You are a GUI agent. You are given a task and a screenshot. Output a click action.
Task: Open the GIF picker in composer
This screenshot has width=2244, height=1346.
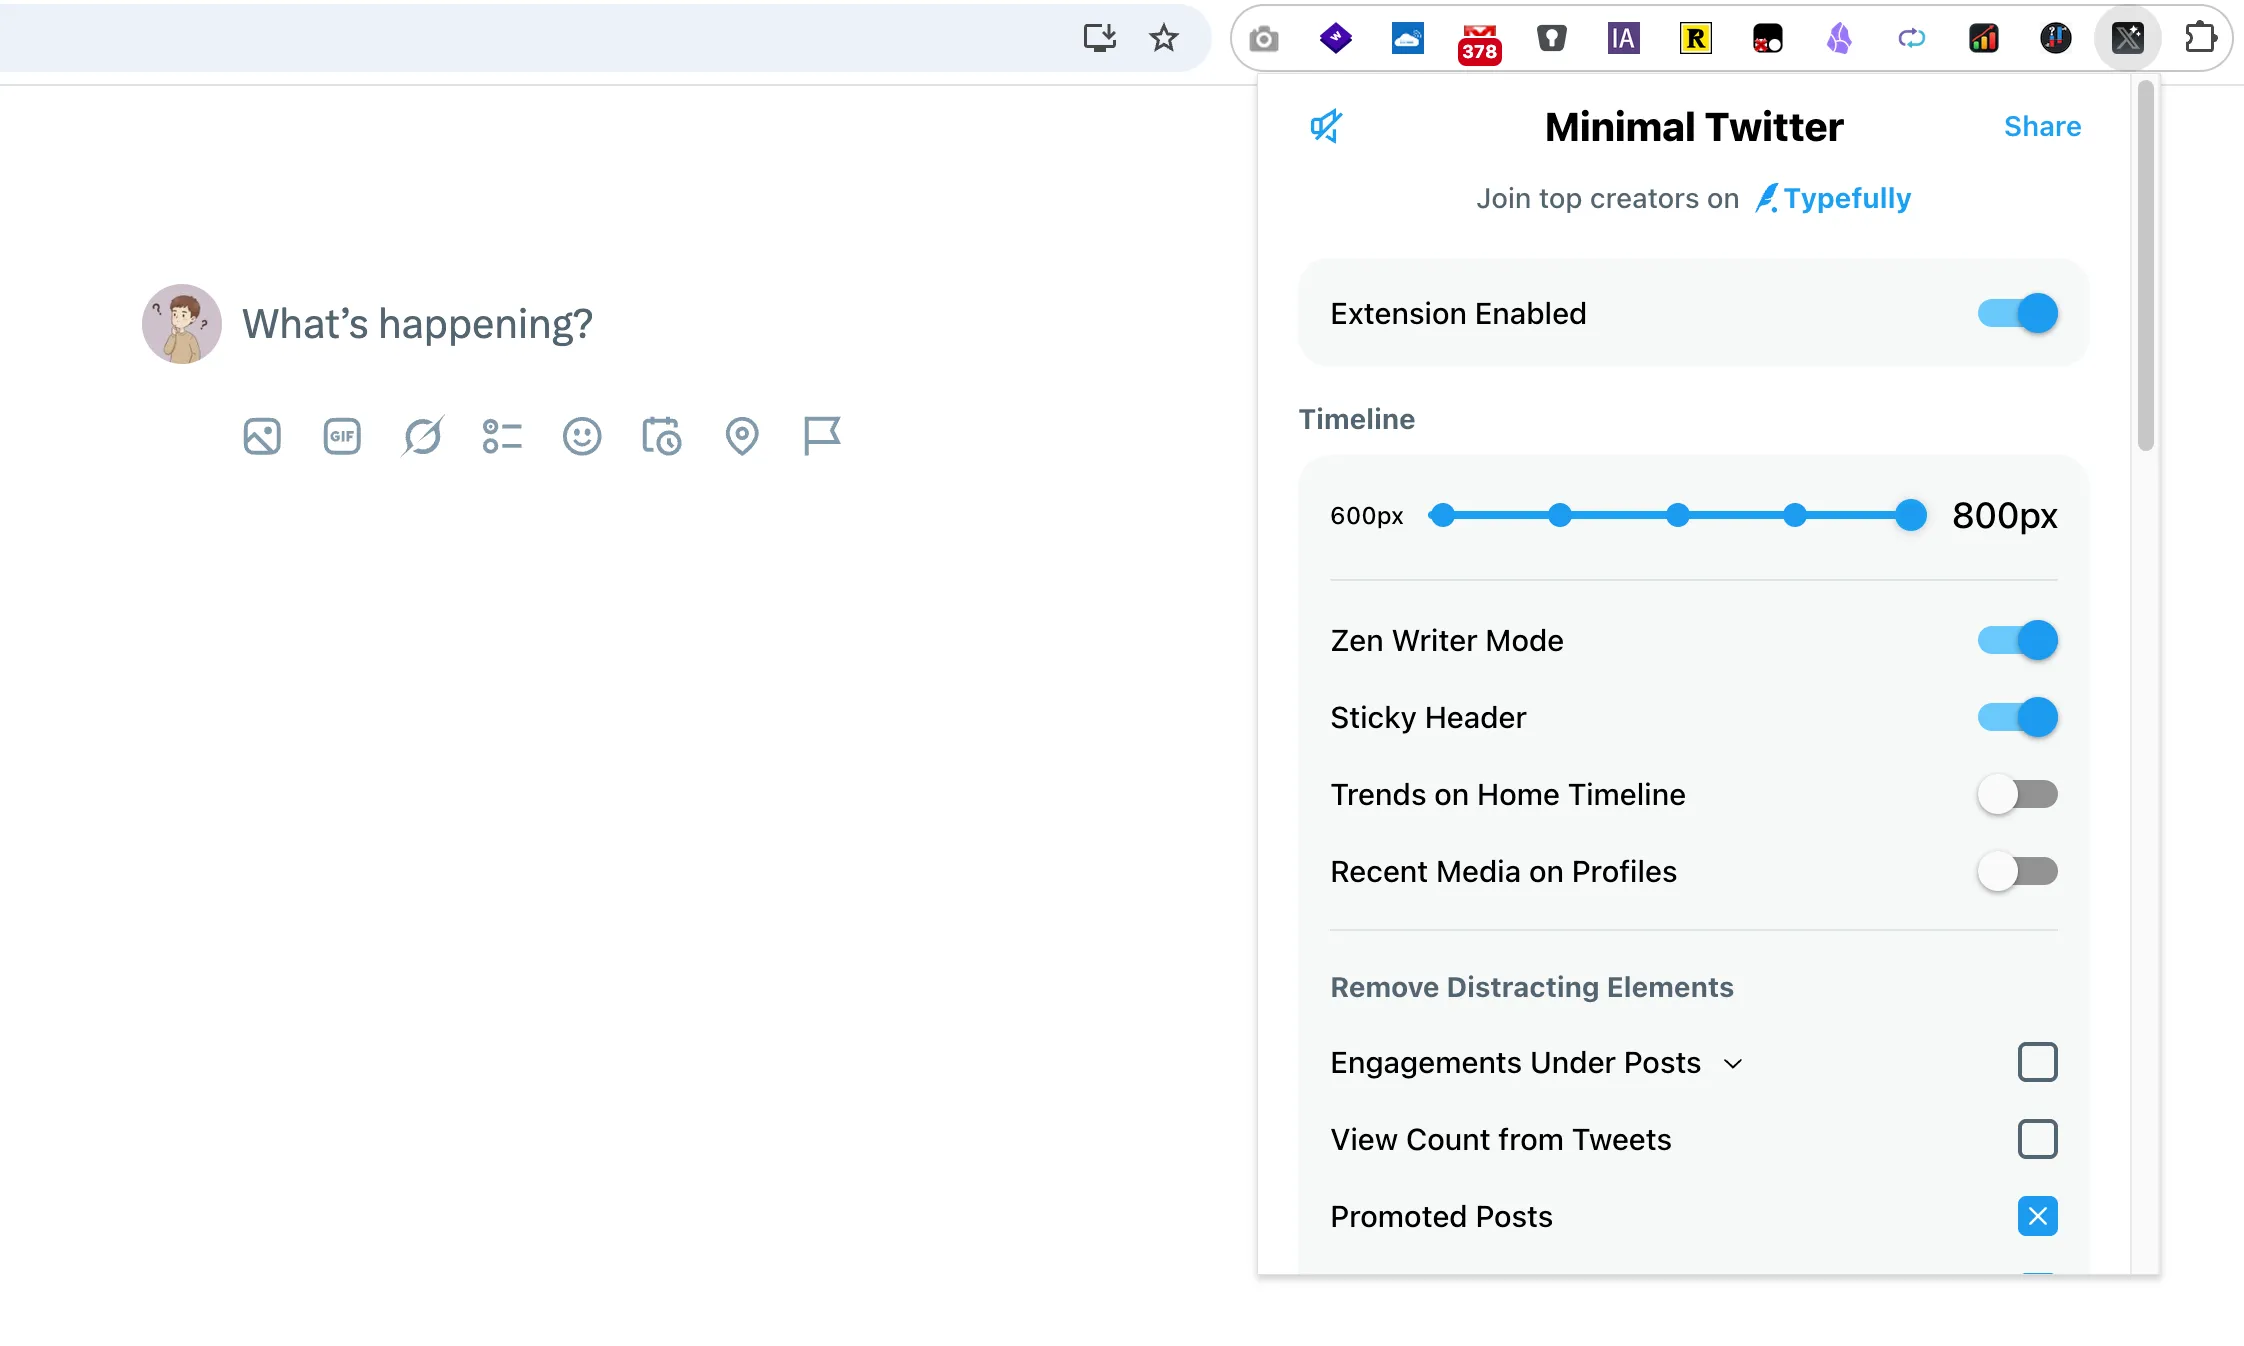pos(342,437)
